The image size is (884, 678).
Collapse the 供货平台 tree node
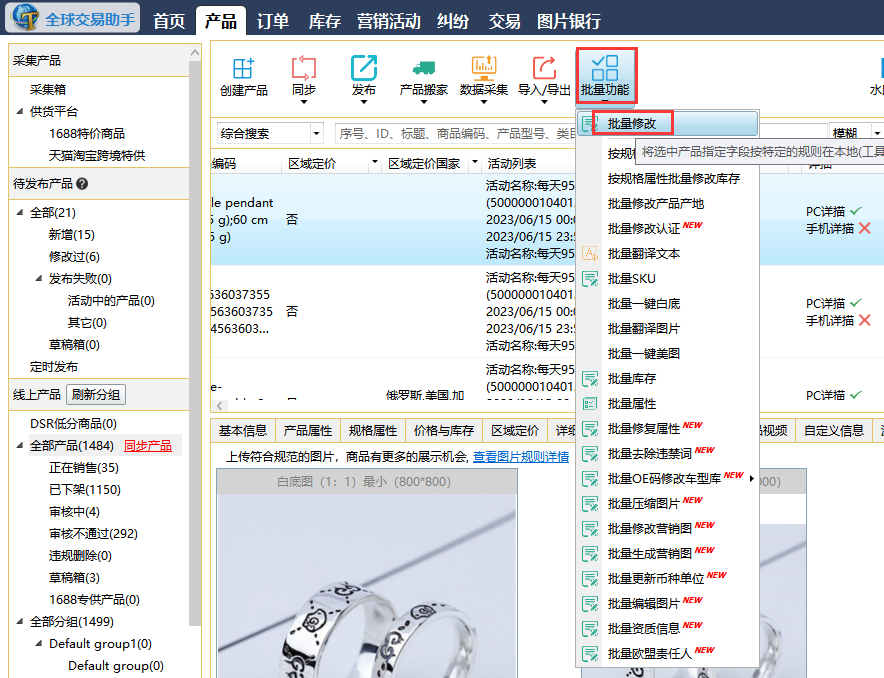point(20,112)
